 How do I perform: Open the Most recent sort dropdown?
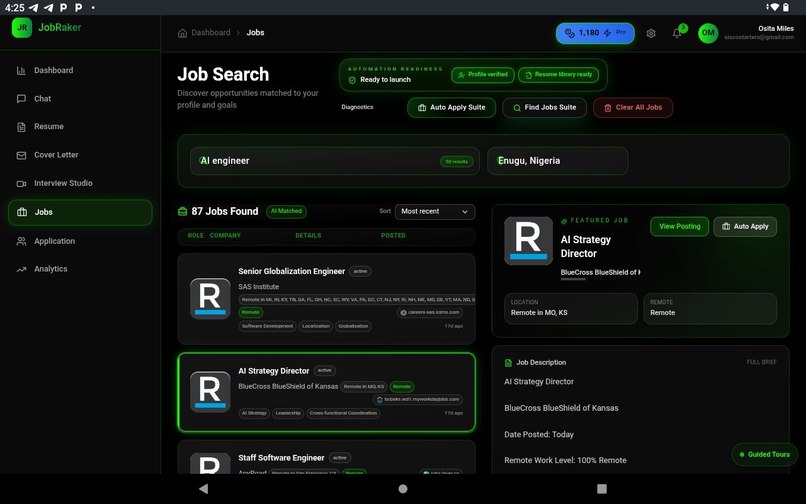tap(435, 211)
